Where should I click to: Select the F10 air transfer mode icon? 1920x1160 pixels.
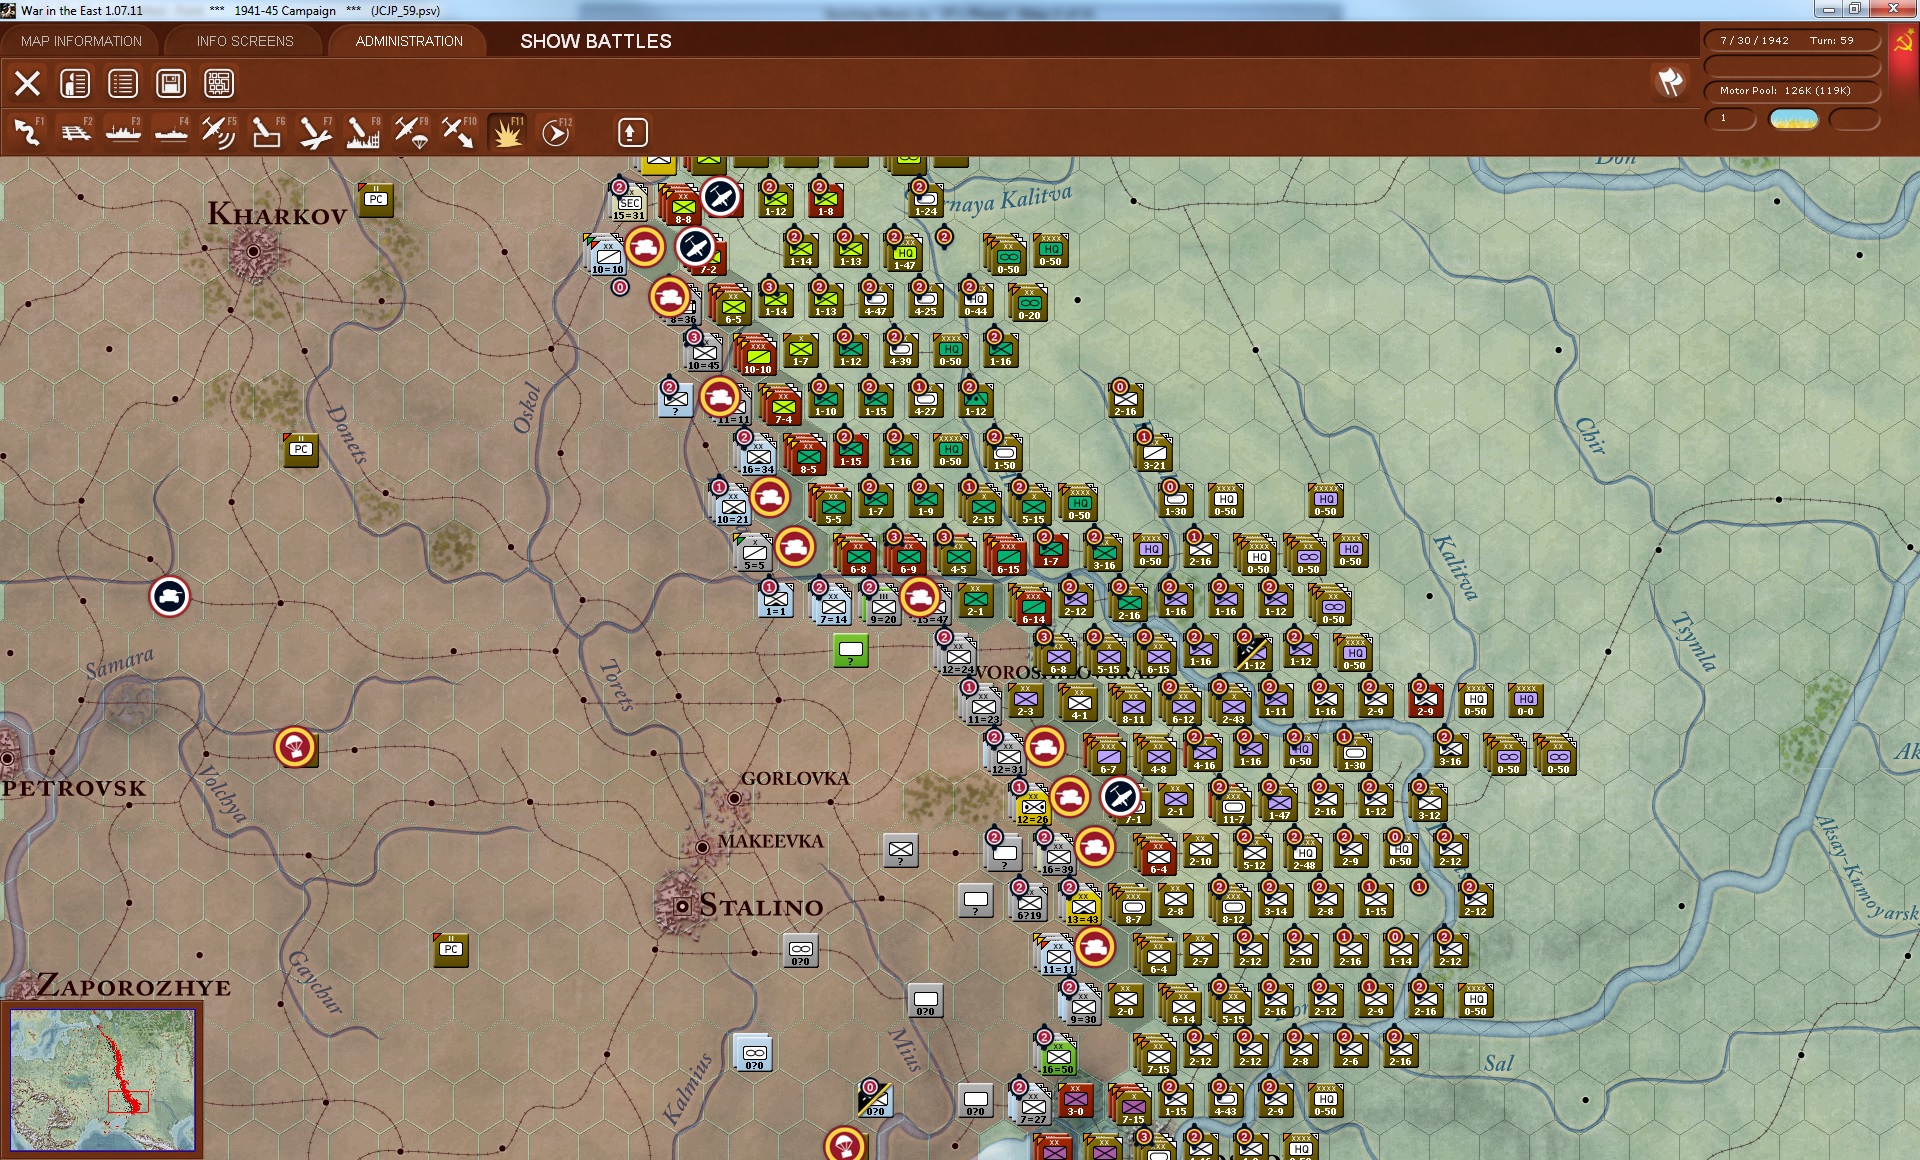point(459,132)
